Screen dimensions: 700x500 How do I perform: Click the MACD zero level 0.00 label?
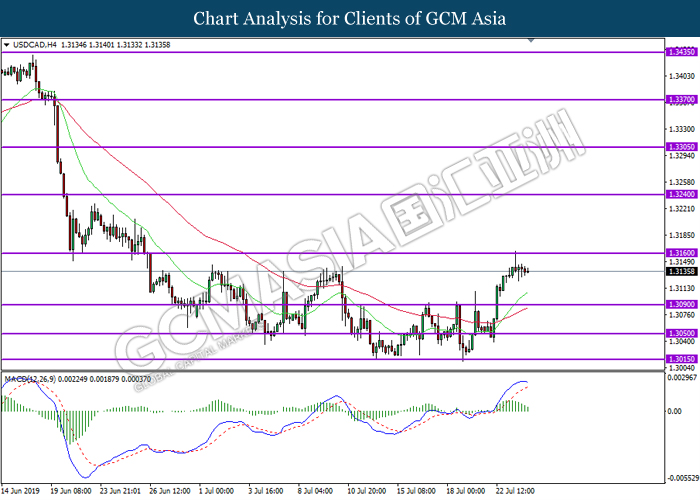tap(674, 411)
